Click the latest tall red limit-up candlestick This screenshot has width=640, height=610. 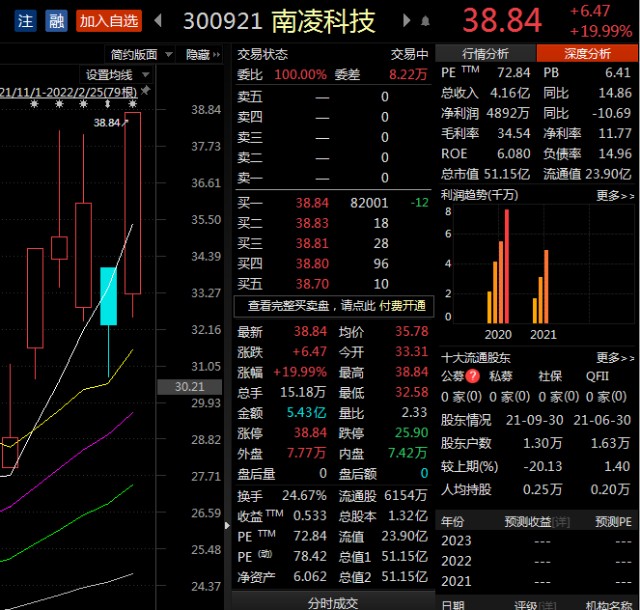tap(133, 203)
